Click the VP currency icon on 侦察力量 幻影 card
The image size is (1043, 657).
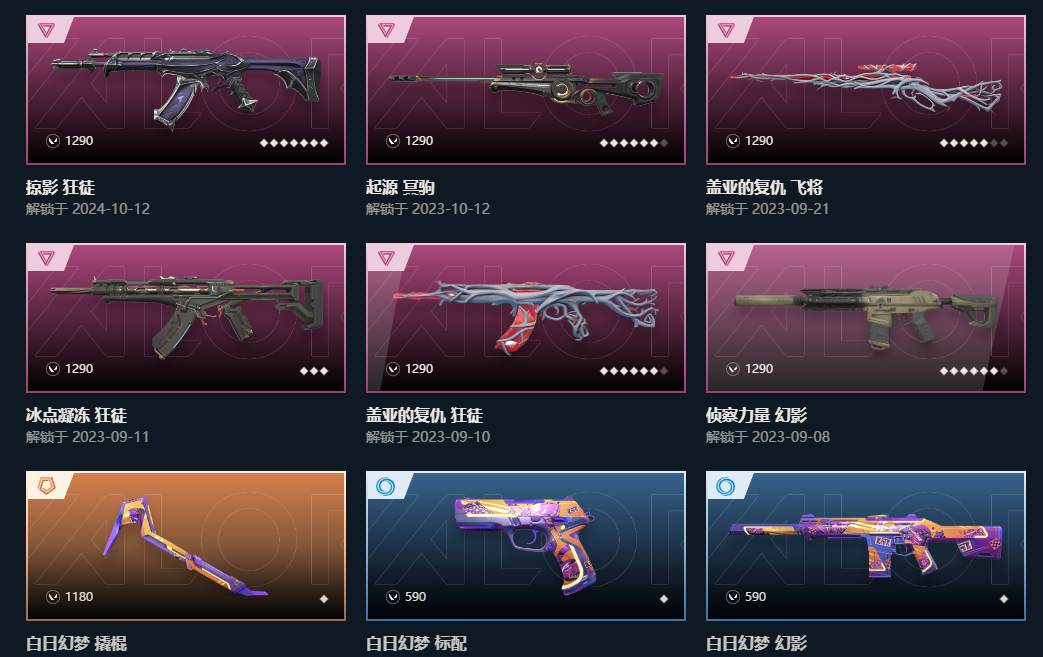[x=732, y=369]
